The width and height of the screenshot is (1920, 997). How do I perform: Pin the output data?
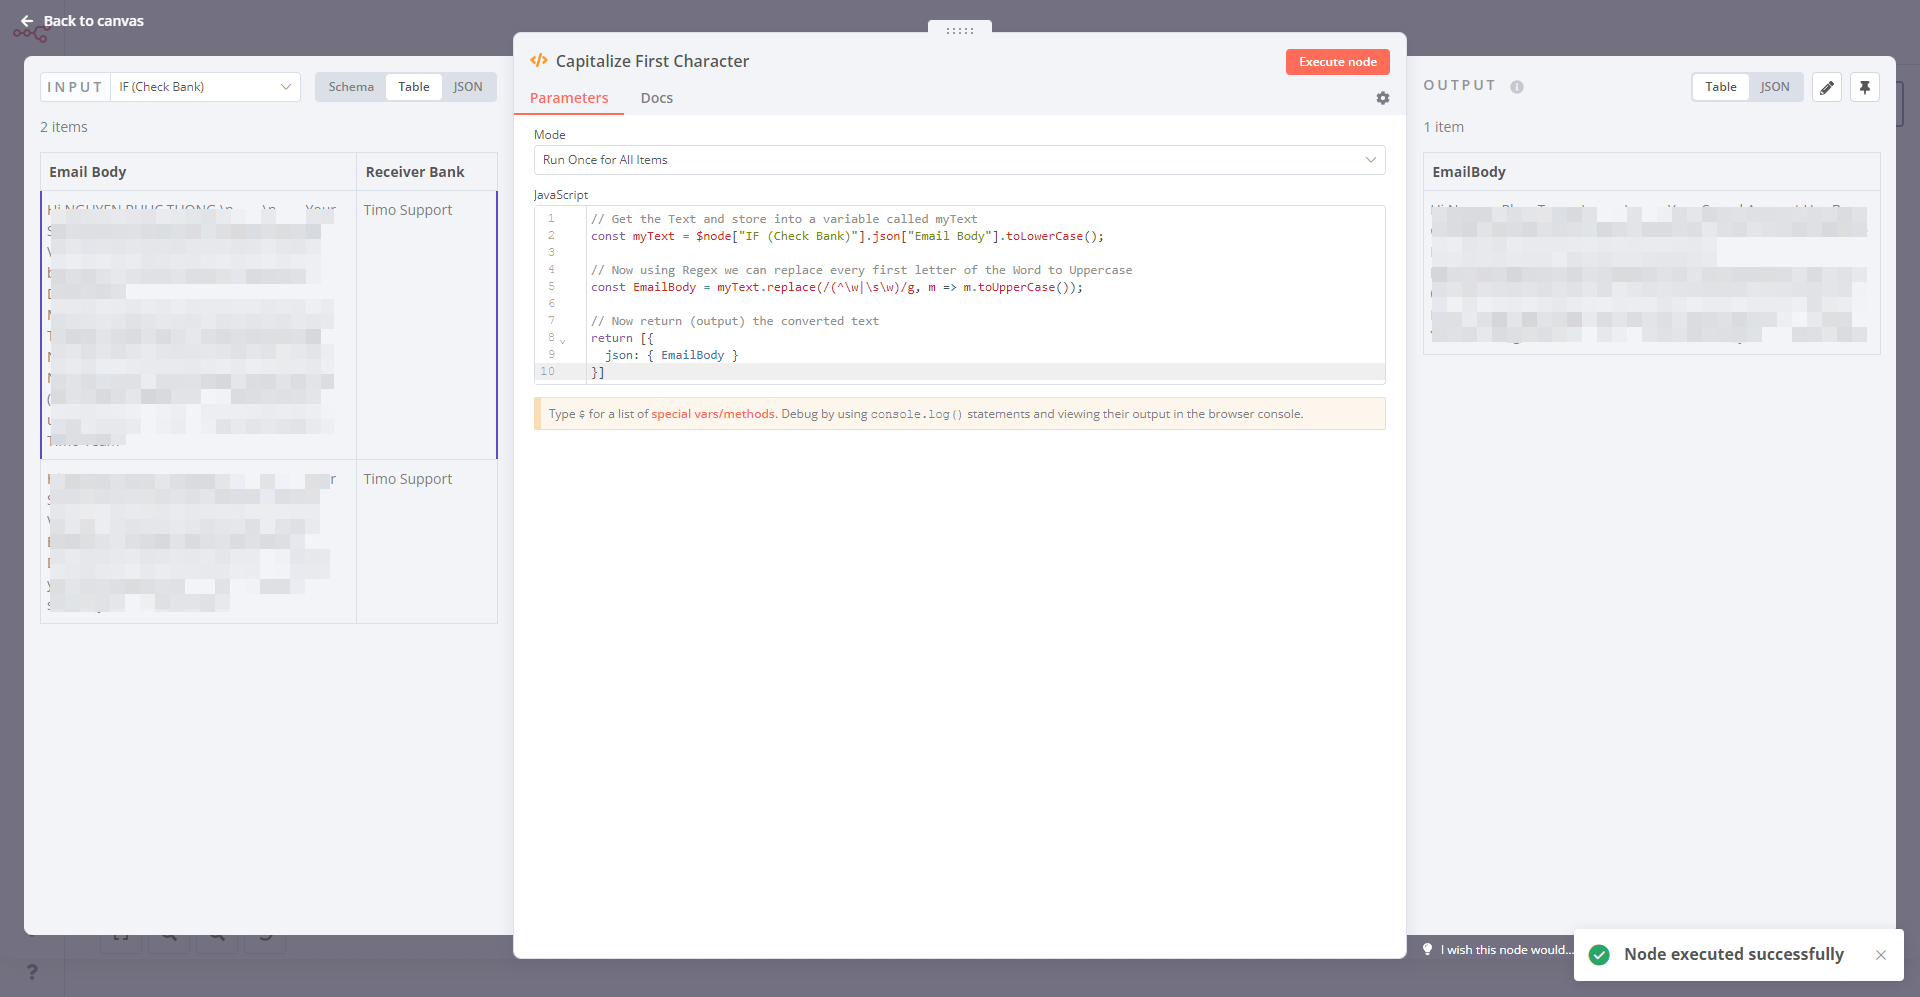1864,87
